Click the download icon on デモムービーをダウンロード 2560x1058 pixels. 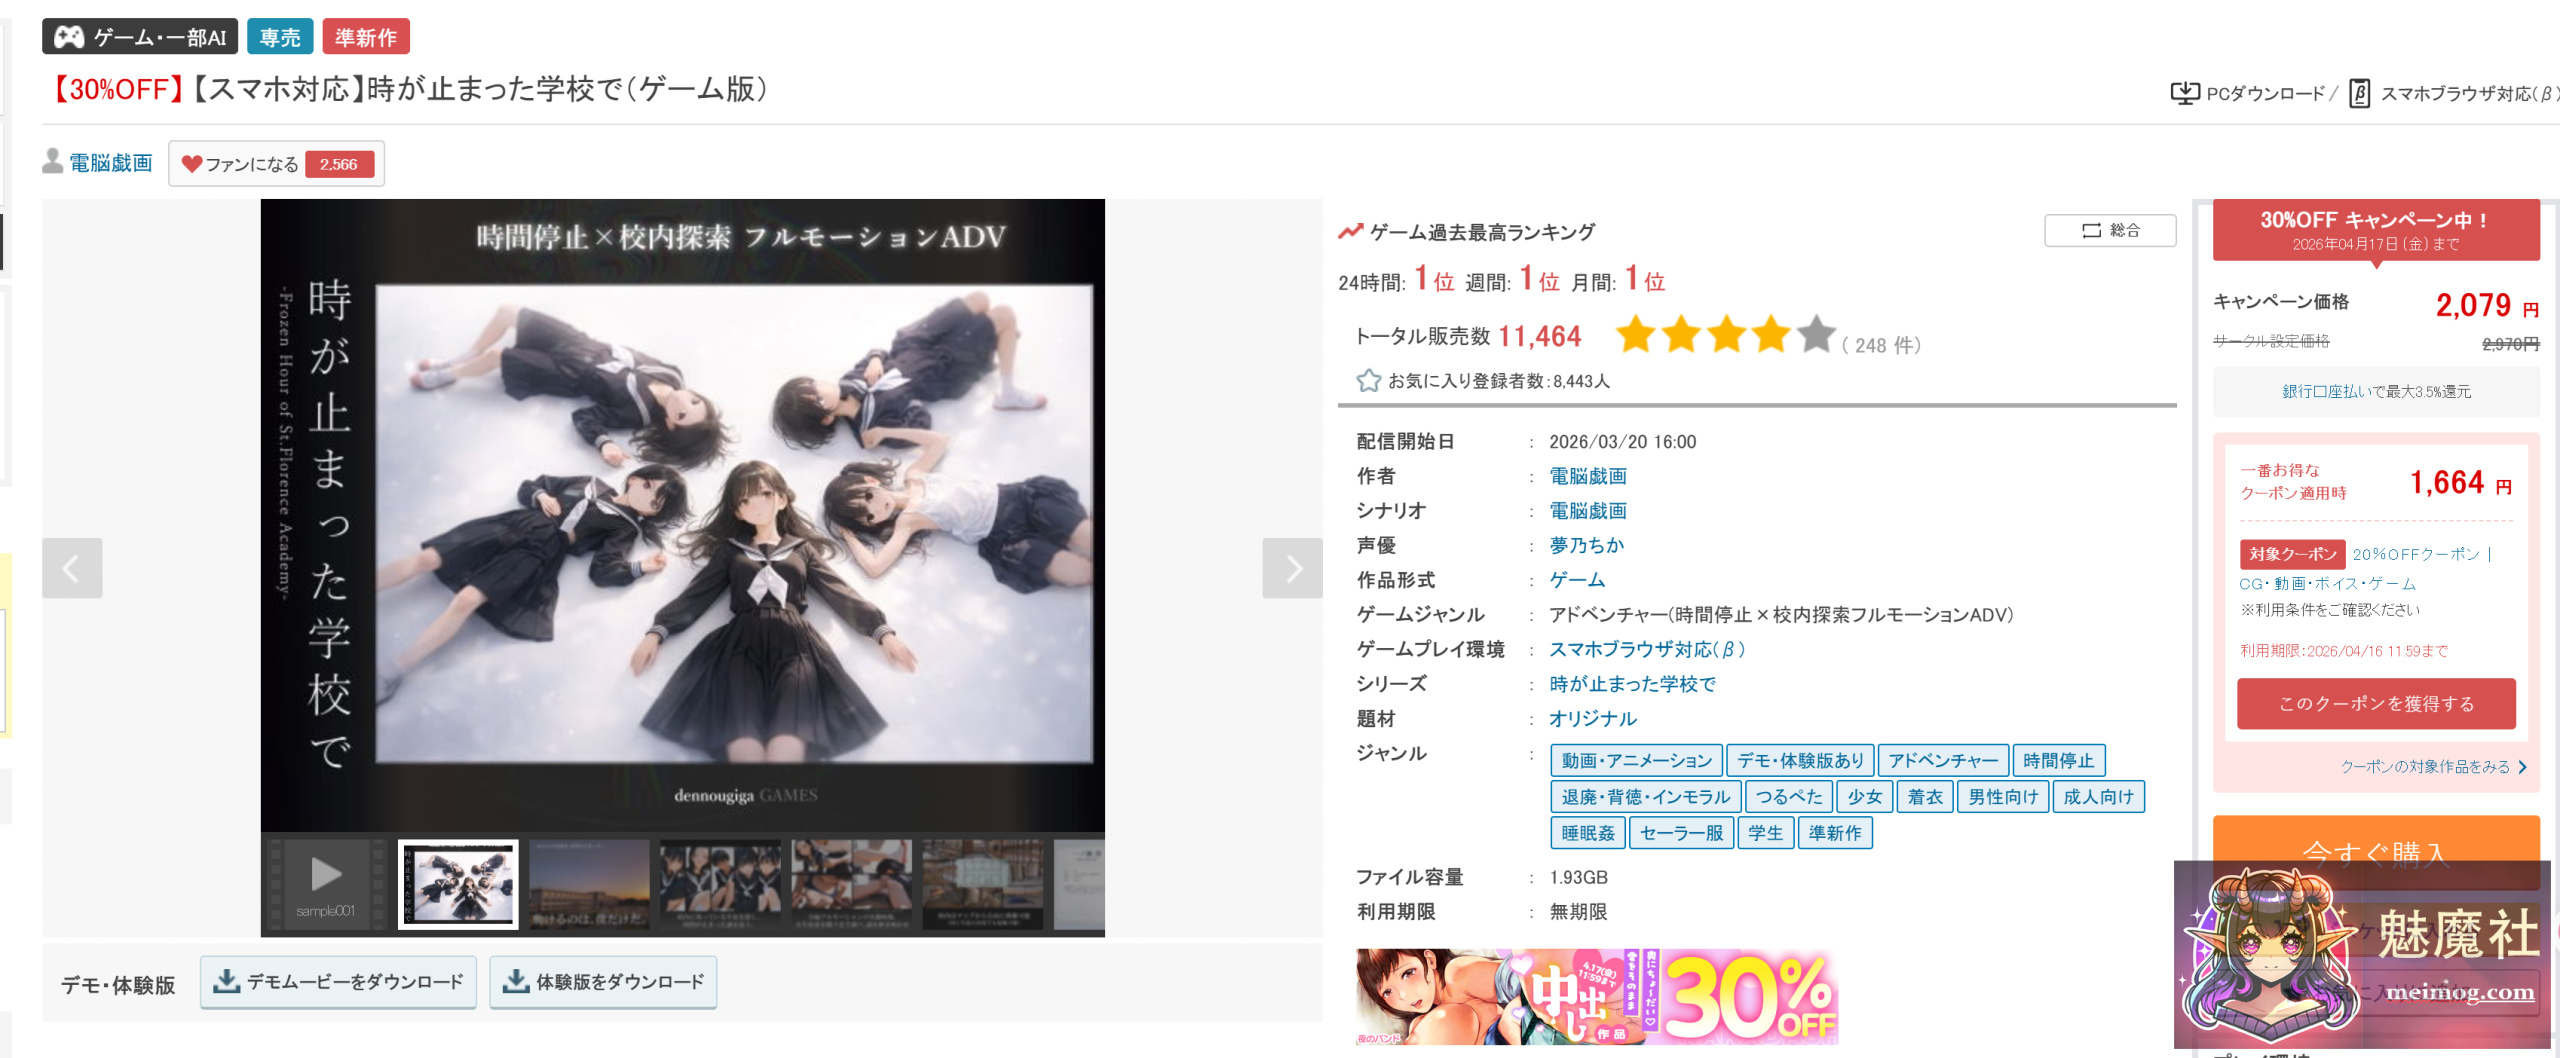(x=227, y=981)
